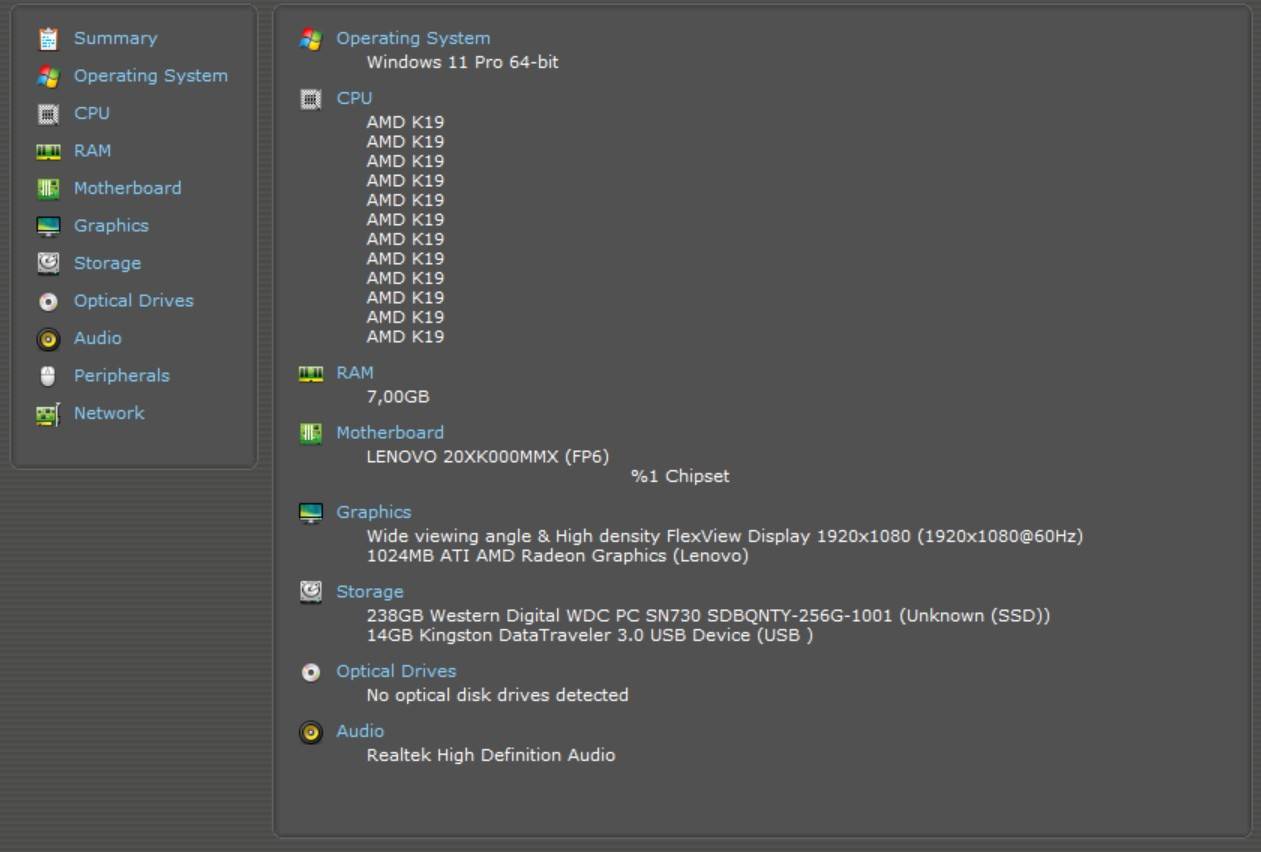
Task: Click the Optical Drives heading link in summary
Action: click(x=396, y=671)
